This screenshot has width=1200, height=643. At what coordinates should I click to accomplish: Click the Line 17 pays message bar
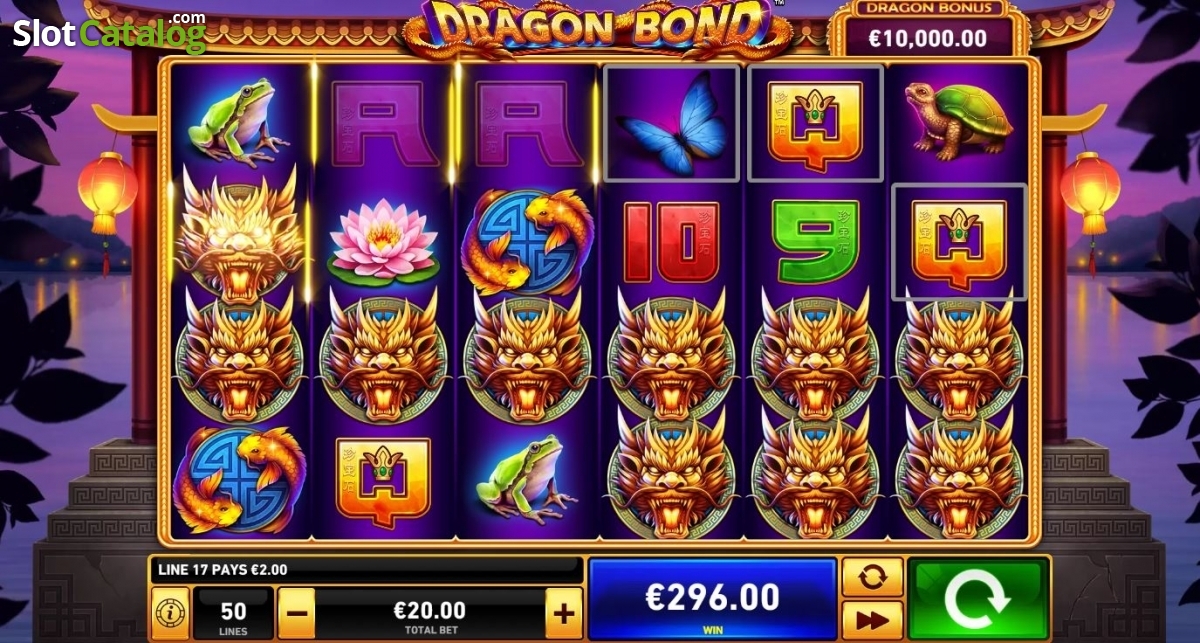point(366,570)
